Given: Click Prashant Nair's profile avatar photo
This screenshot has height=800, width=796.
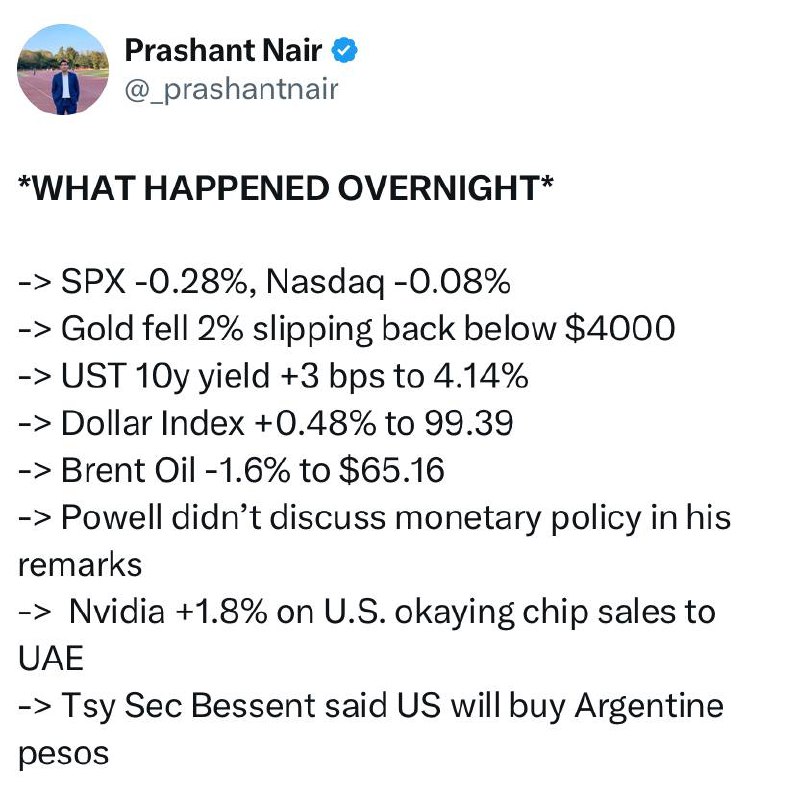Looking at the screenshot, I should pos(64,68).
